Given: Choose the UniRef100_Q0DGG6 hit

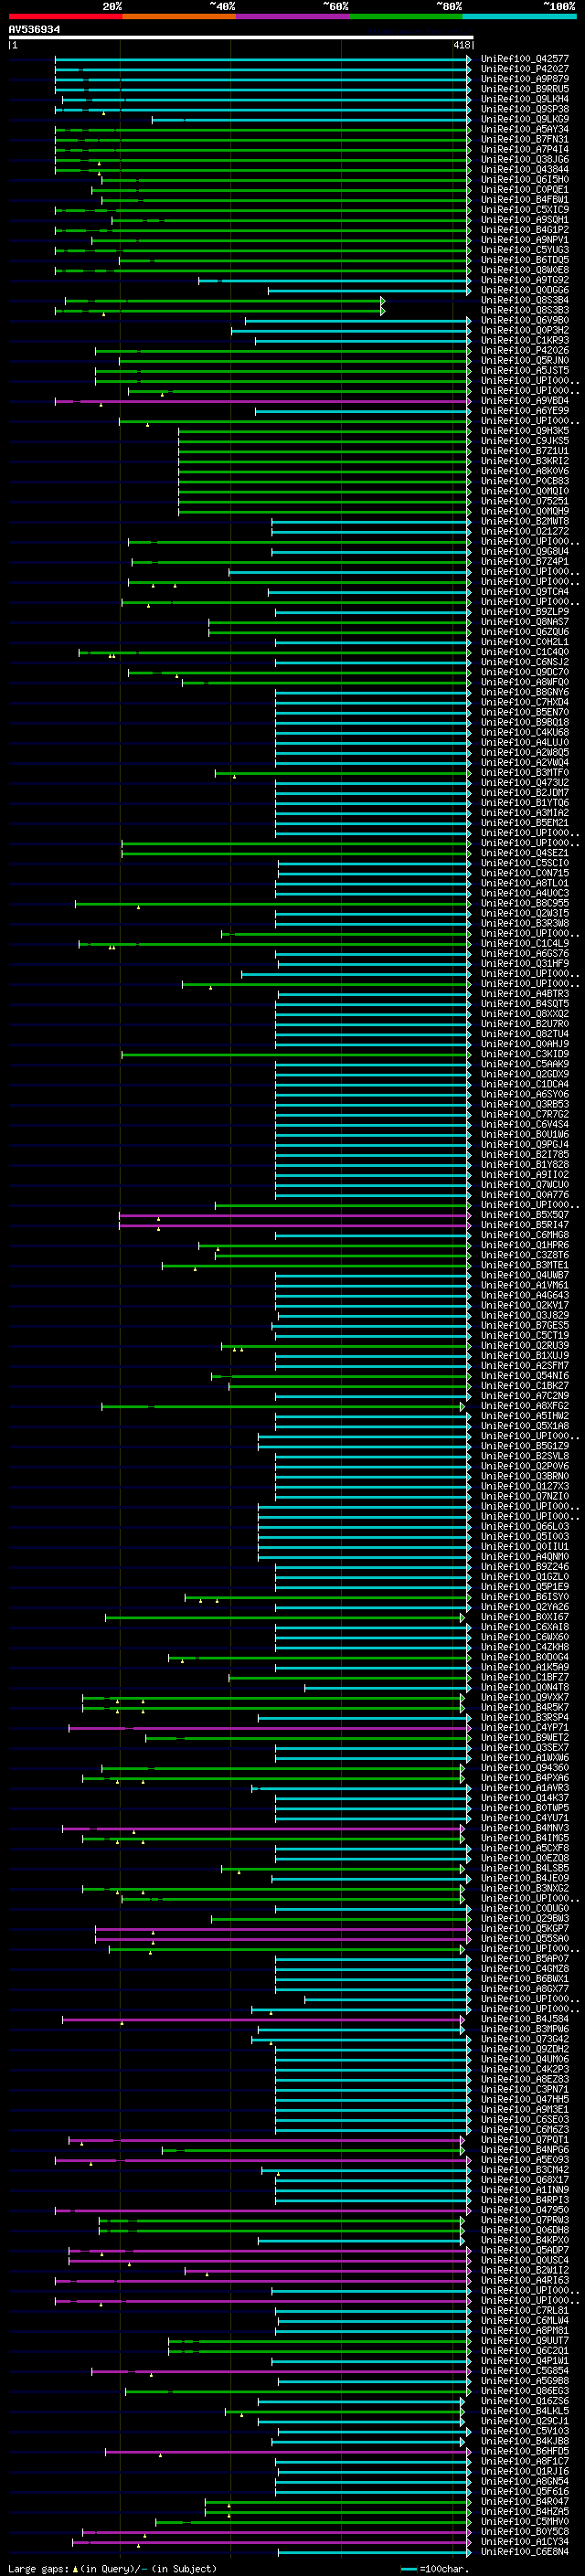Looking at the screenshot, I should (525, 290).
